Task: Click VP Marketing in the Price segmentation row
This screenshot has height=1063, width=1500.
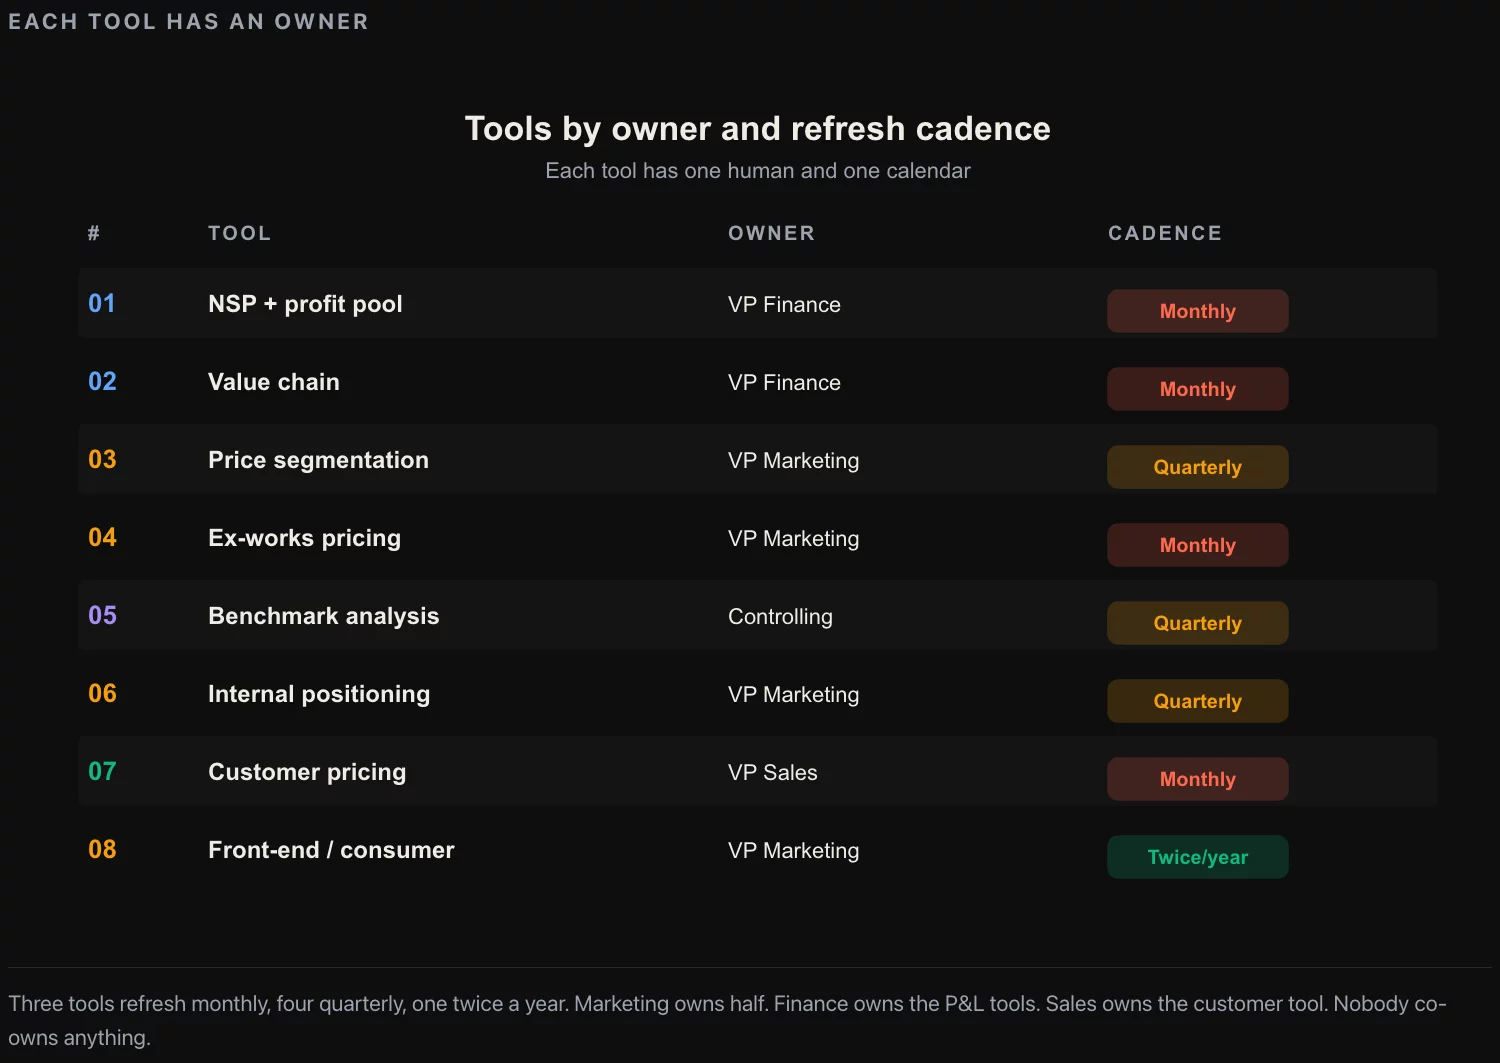Action: click(793, 461)
